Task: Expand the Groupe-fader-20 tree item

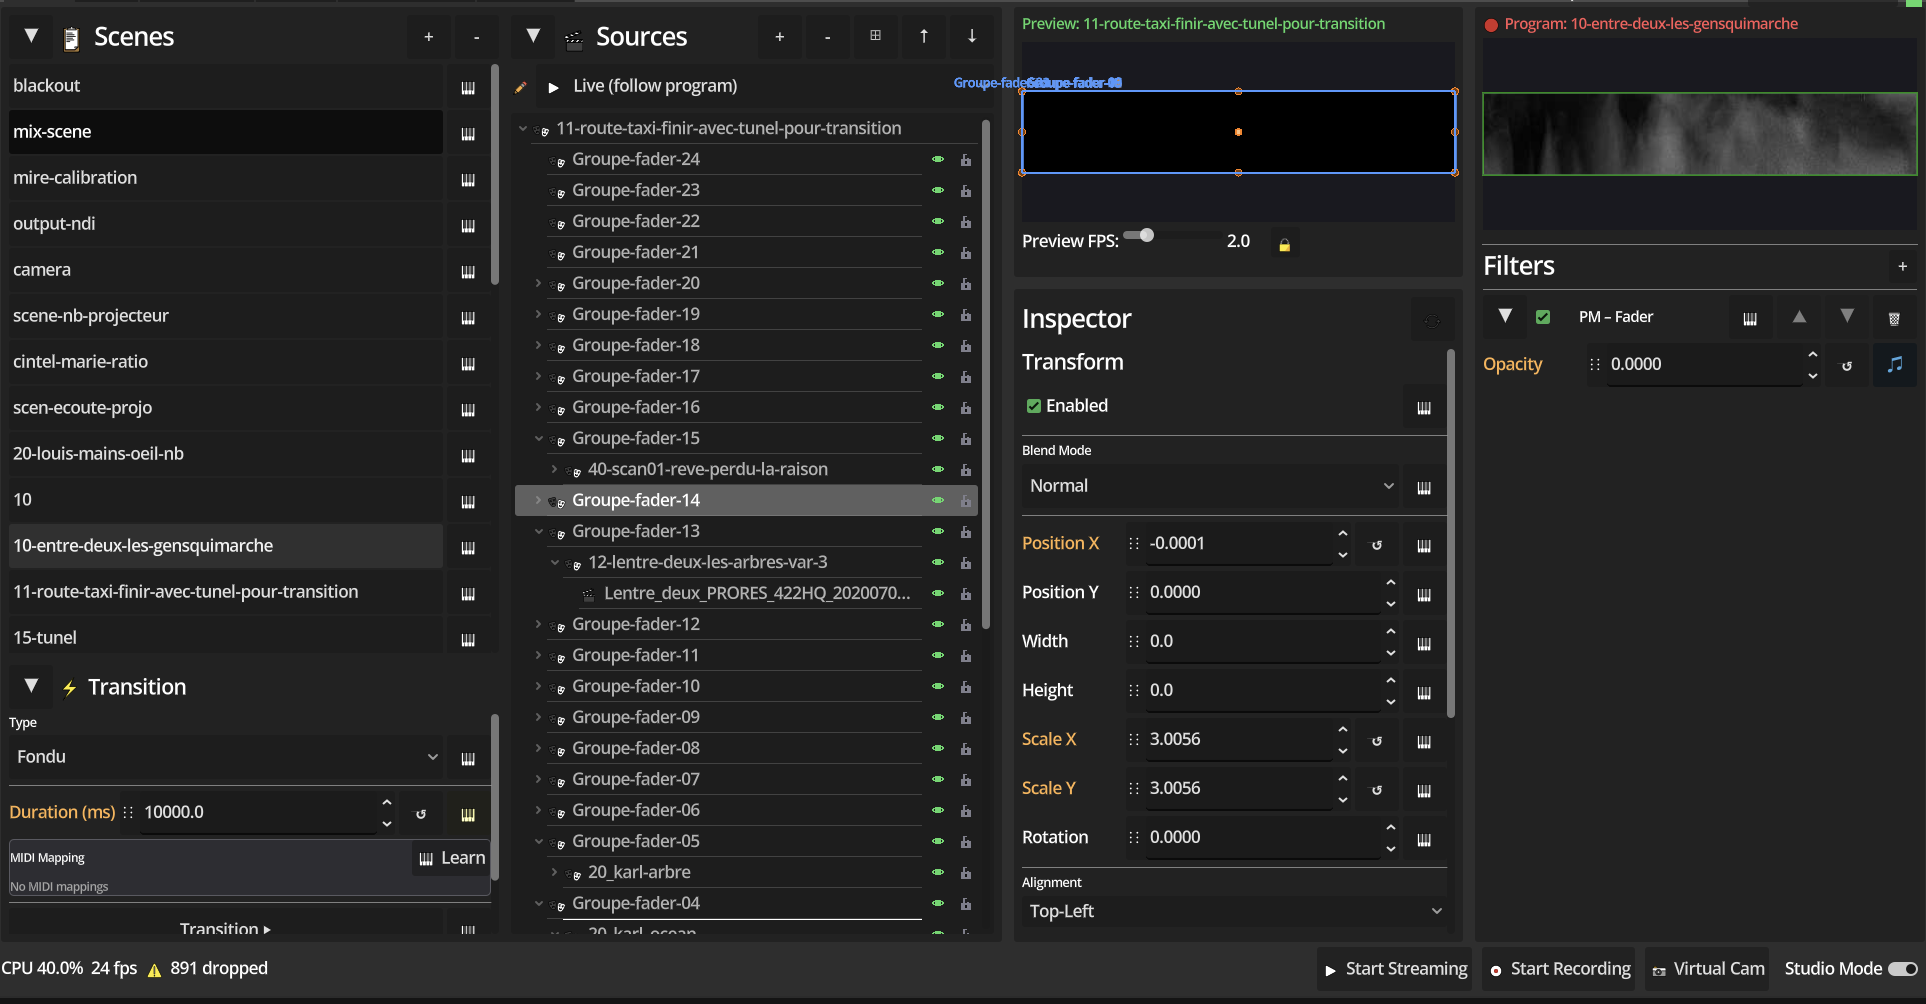Action: click(x=538, y=284)
